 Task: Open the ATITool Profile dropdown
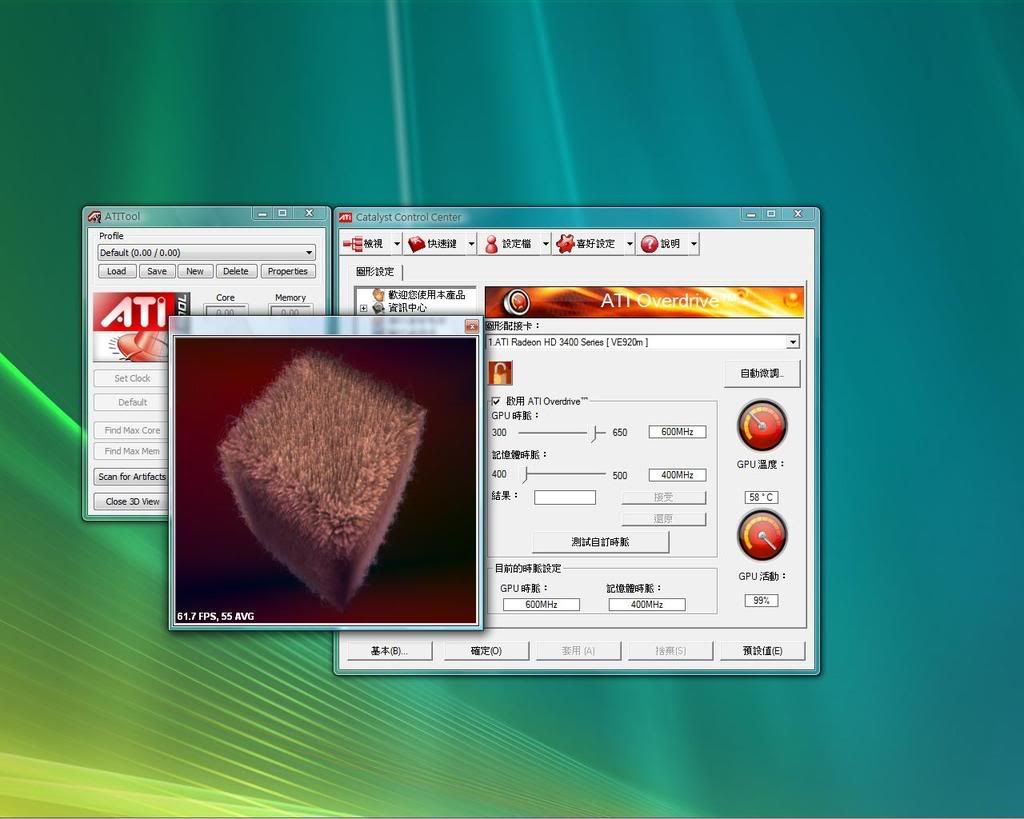309,253
